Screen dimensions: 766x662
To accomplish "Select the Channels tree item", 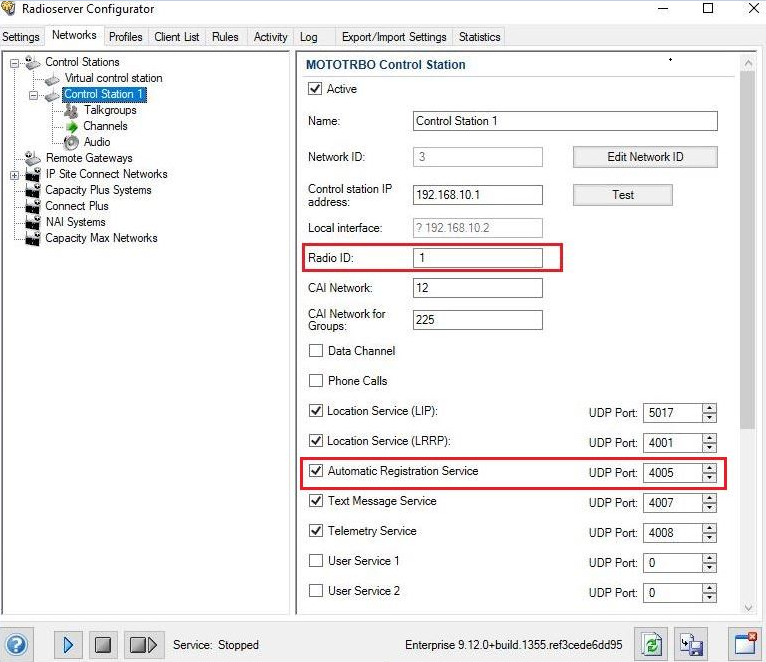I will (x=105, y=126).
